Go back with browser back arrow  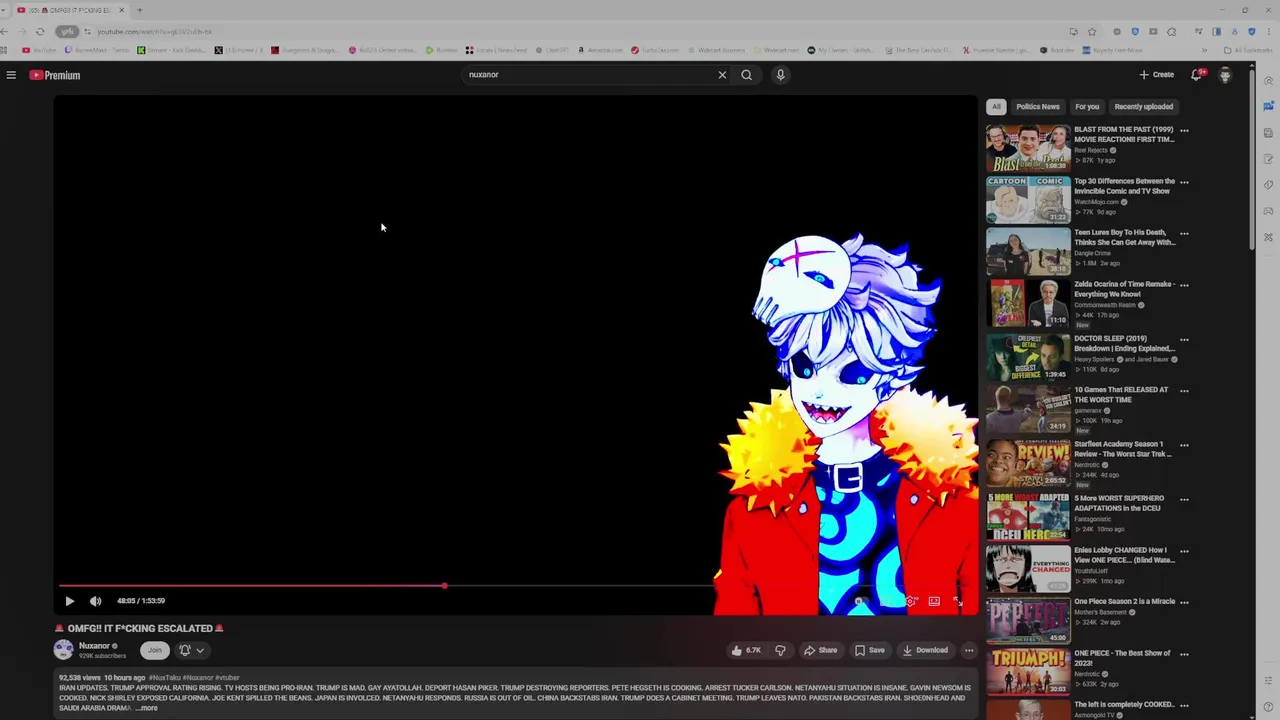pos(5,32)
